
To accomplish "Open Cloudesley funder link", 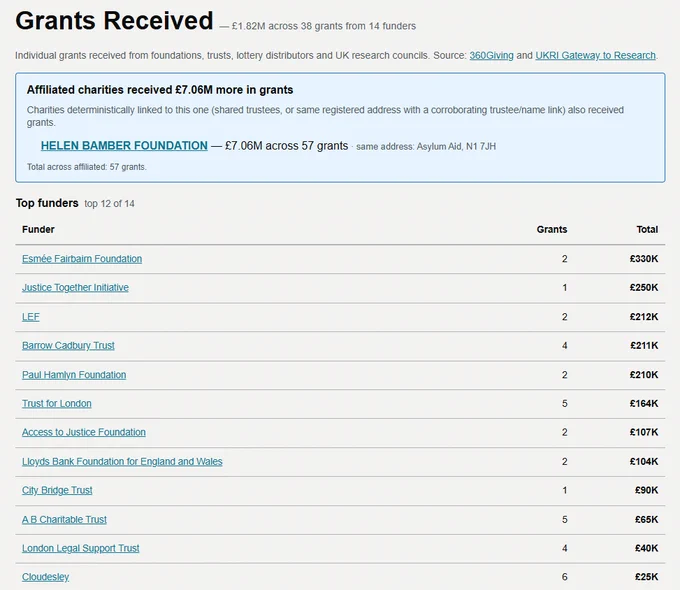I will tap(46, 577).
